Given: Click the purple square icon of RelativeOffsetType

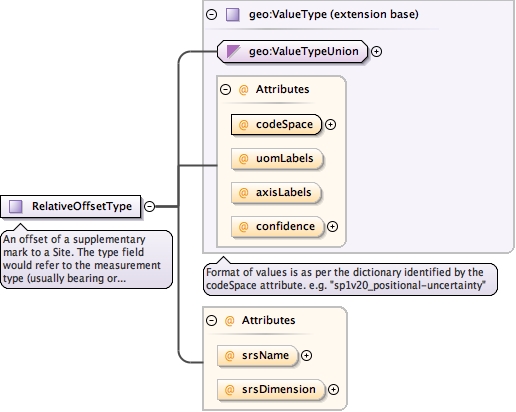Looking at the screenshot, I should (x=16, y=206).
